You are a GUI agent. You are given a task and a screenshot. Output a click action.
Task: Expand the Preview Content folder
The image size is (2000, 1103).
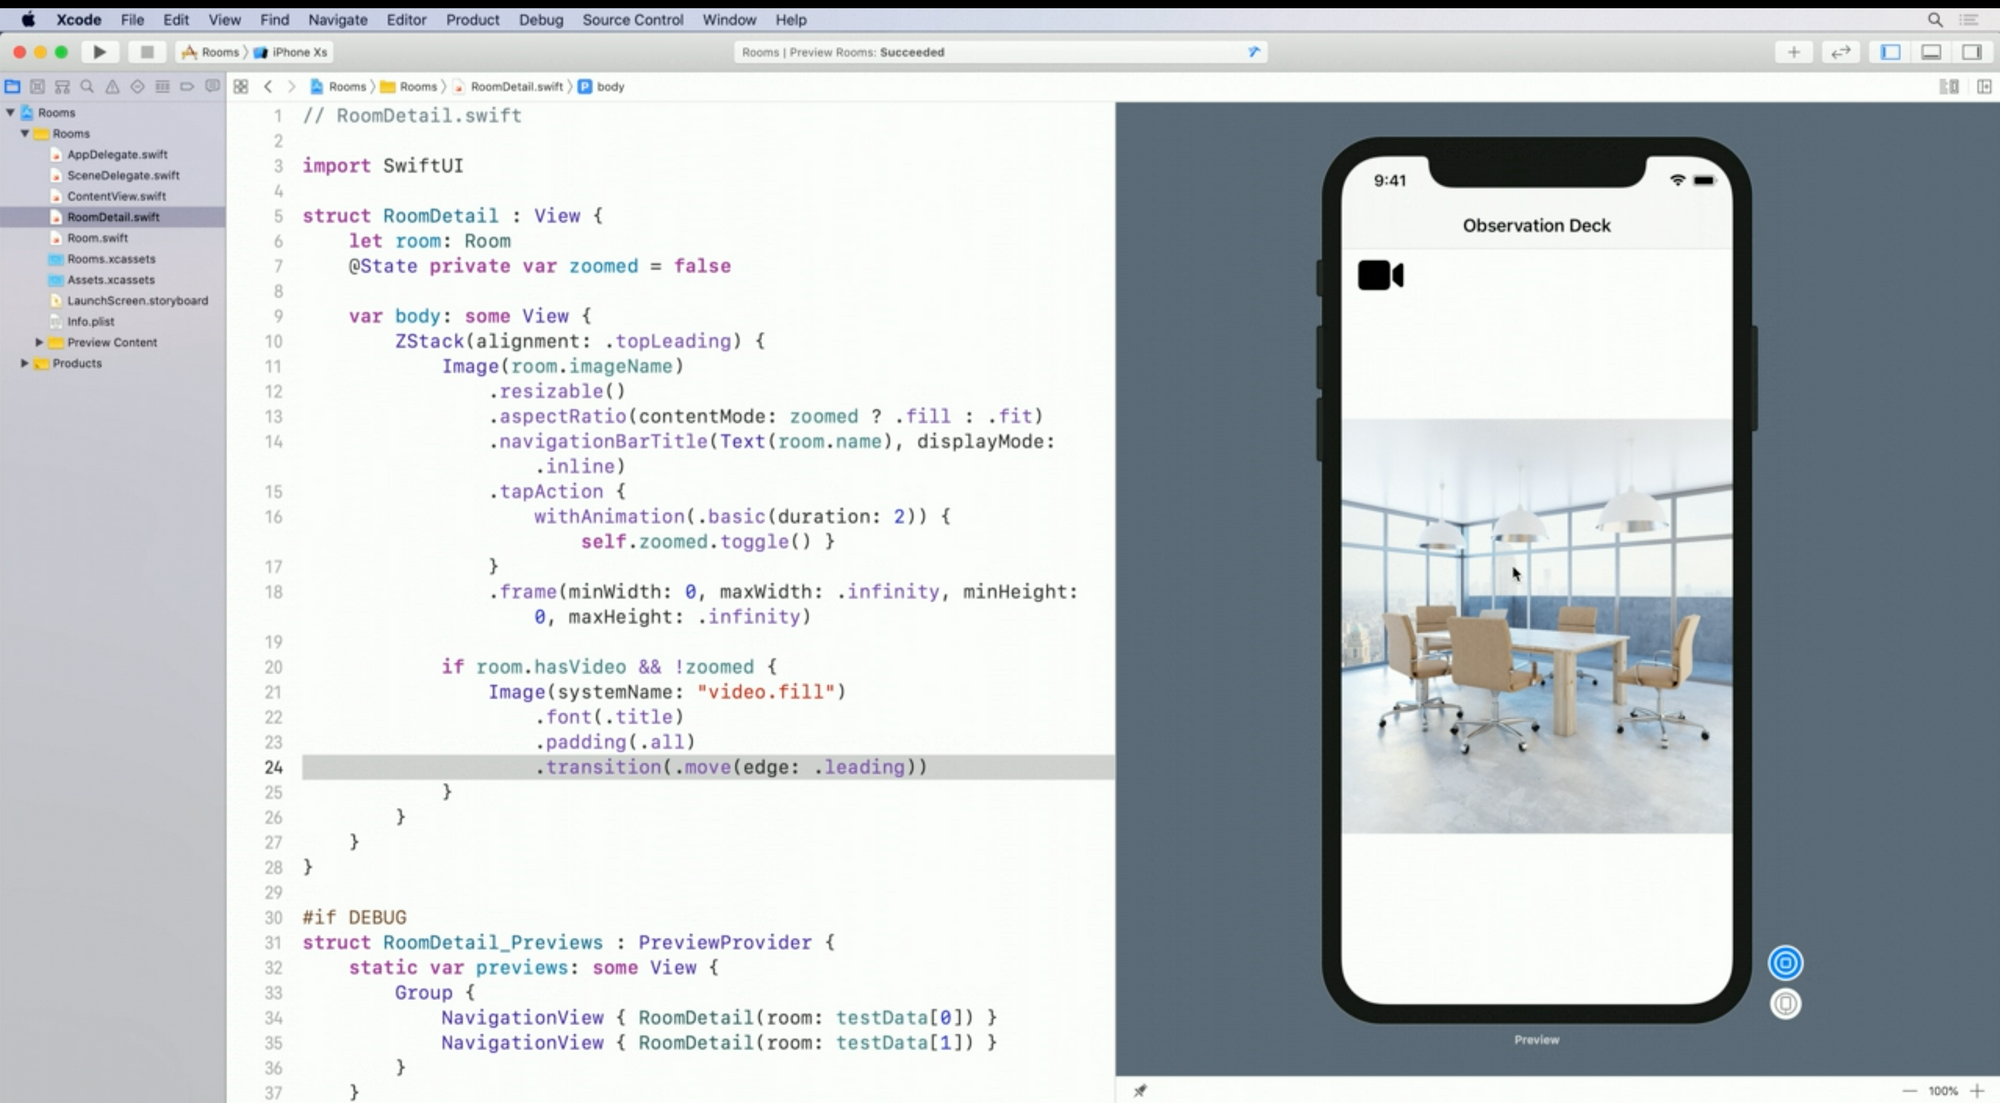(x=39, y=342)
